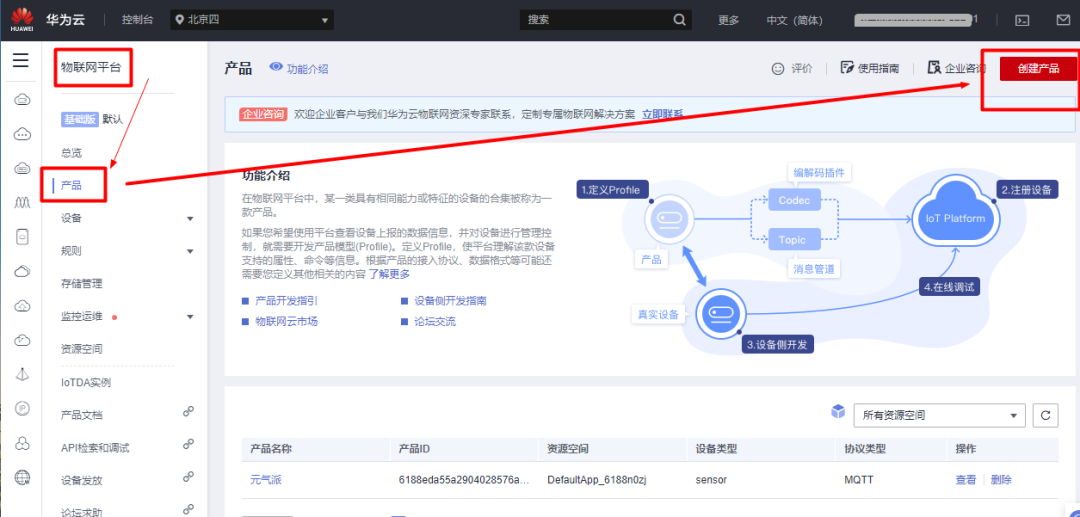
Task: Expand the 规则 sidebar menu
Action: 190,251
